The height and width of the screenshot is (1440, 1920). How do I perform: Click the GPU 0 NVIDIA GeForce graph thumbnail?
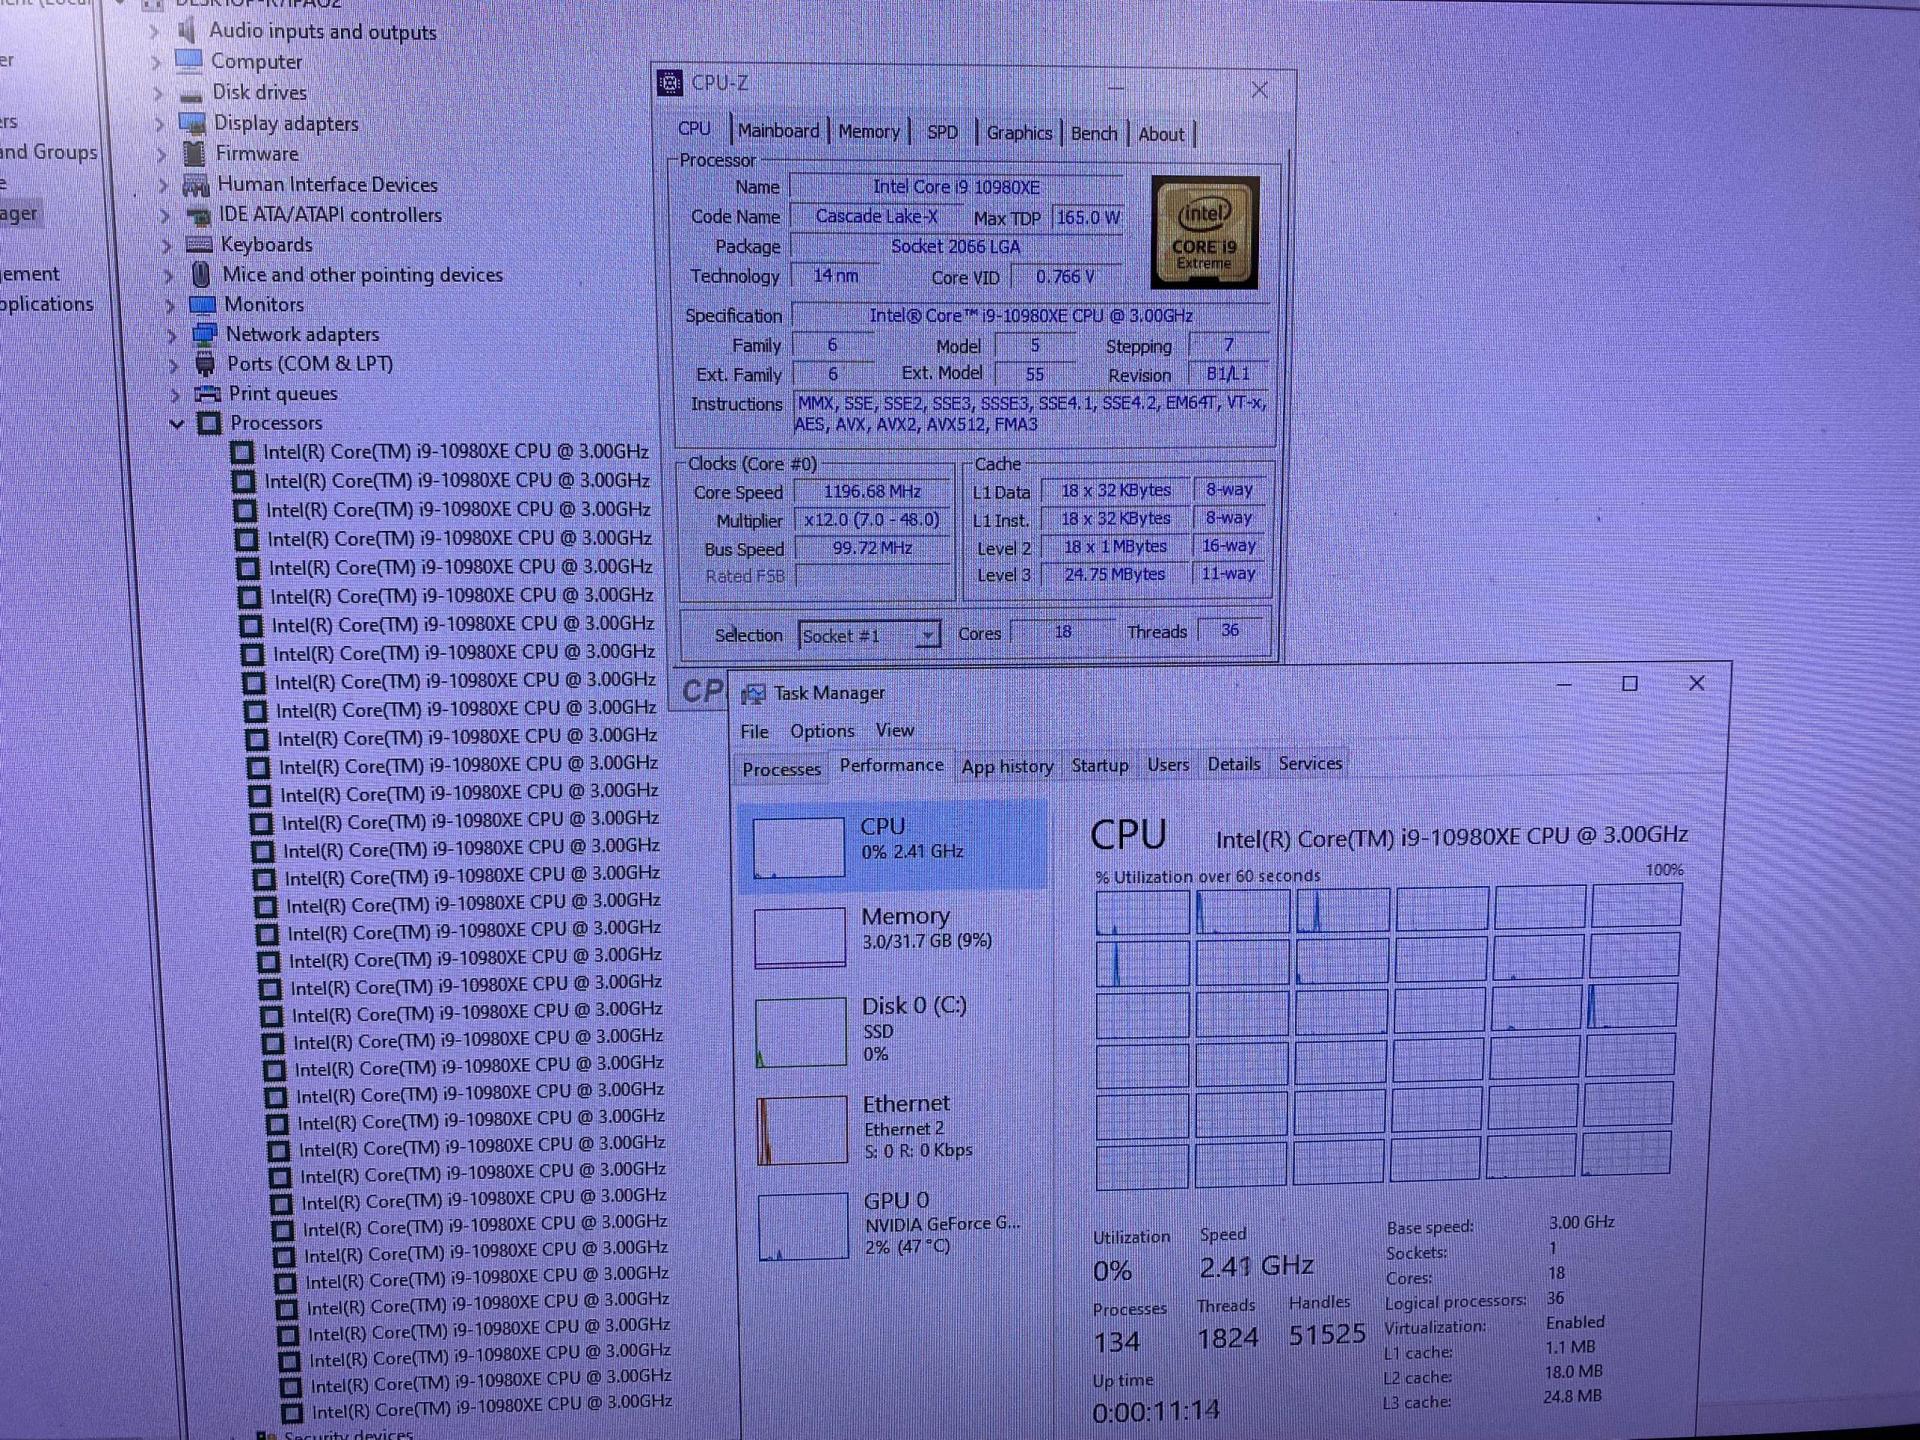[800, 1226]
